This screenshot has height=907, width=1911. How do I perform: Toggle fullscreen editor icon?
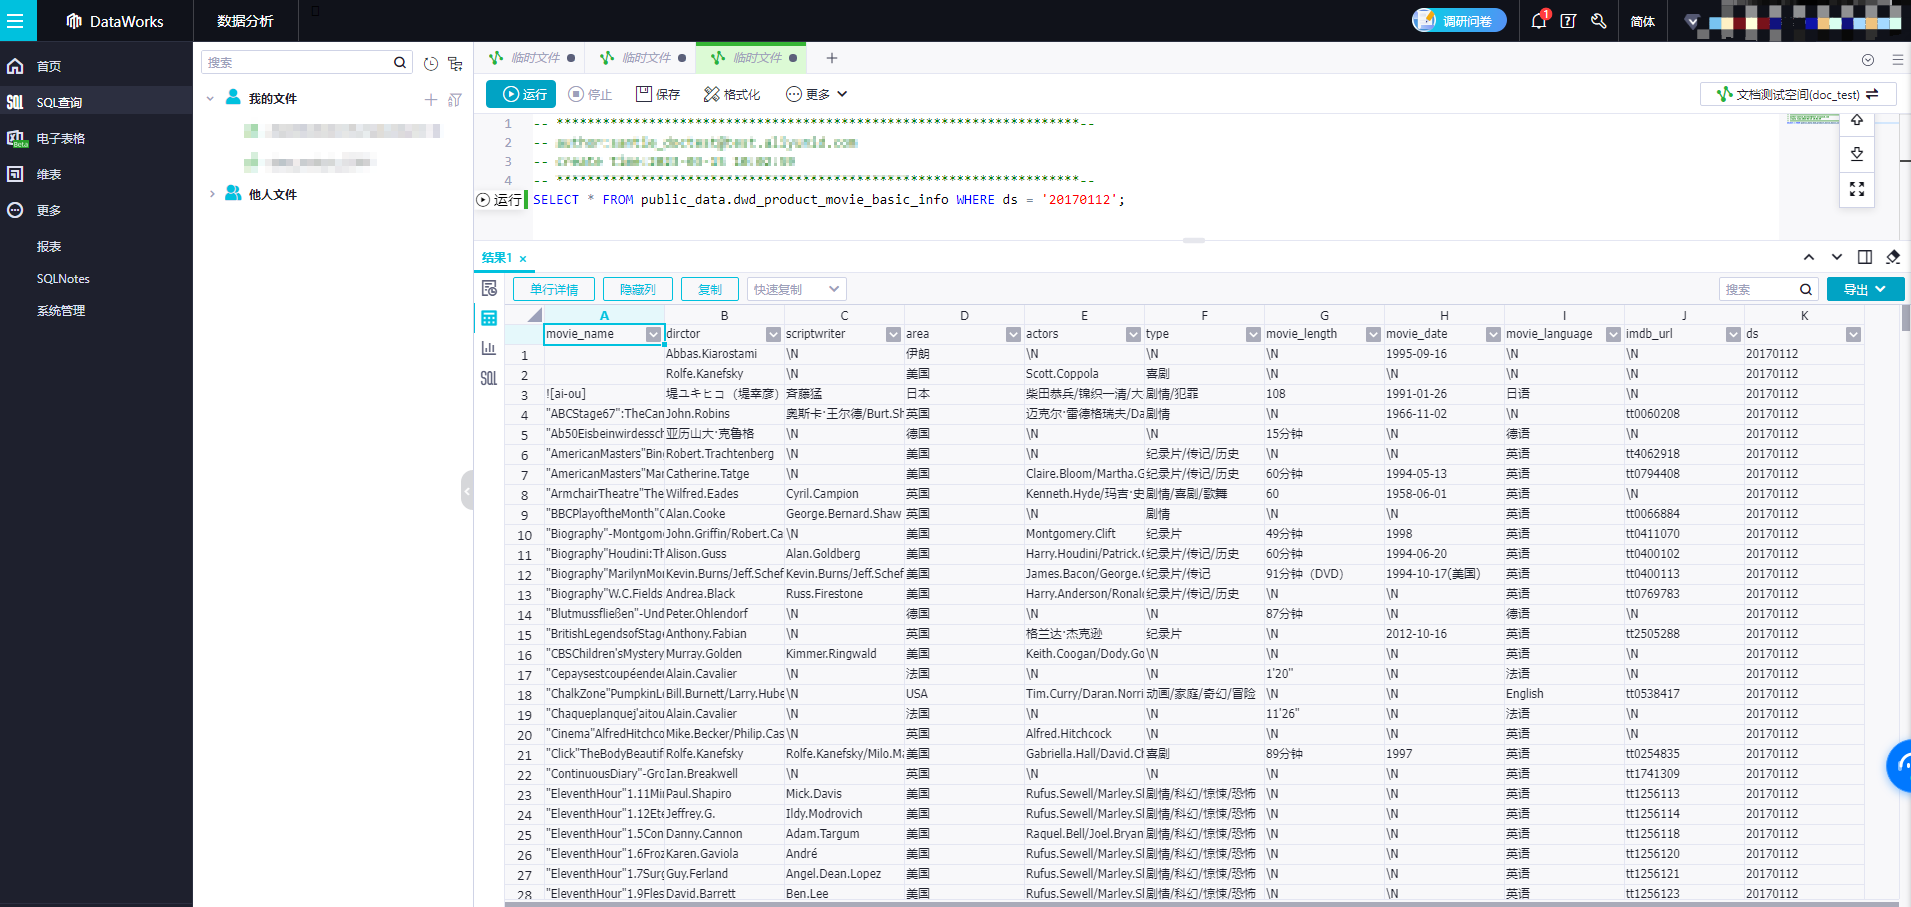coord(1857,189)
